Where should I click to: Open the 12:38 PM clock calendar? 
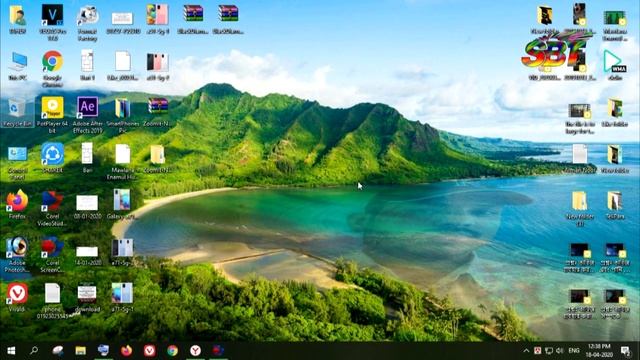(599, 351)
